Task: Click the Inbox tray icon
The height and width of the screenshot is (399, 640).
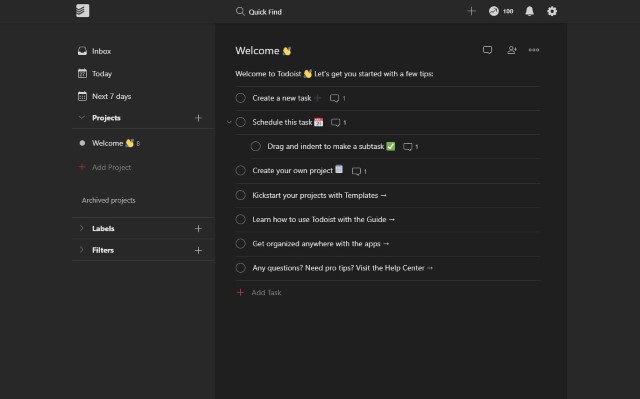Action: coord(82,51)
